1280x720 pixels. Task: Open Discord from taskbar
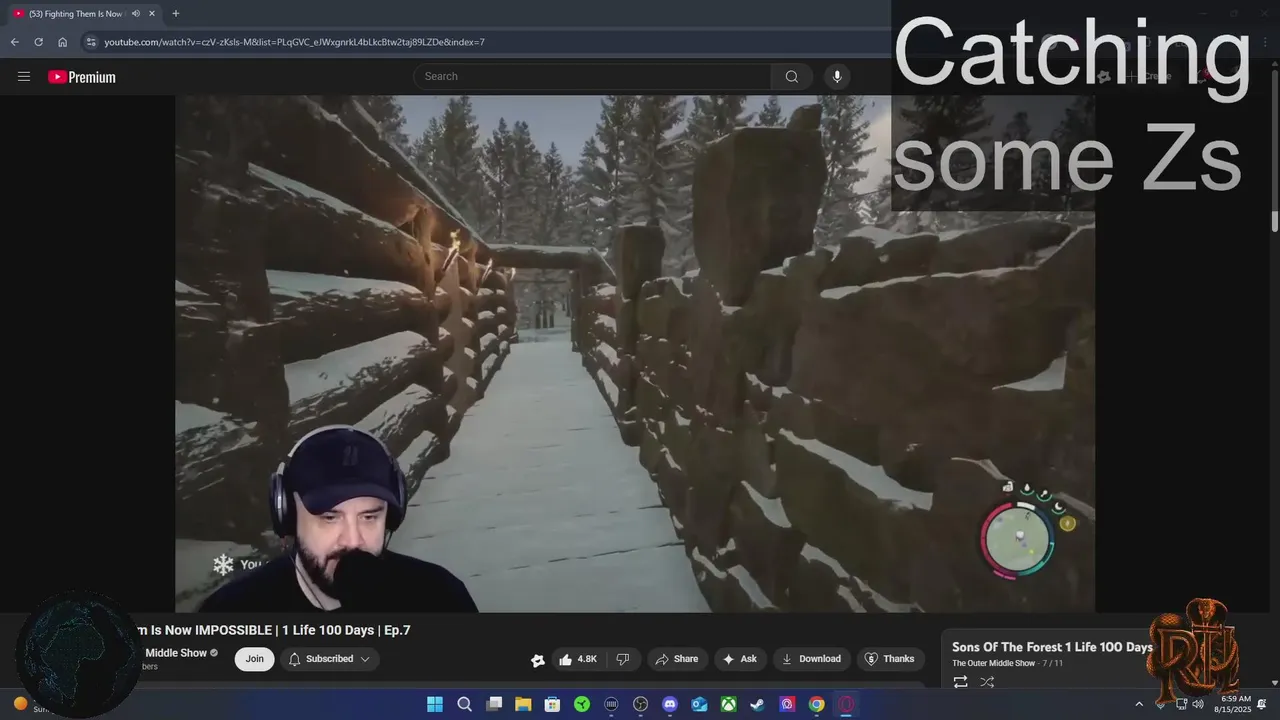coord(670,704)
